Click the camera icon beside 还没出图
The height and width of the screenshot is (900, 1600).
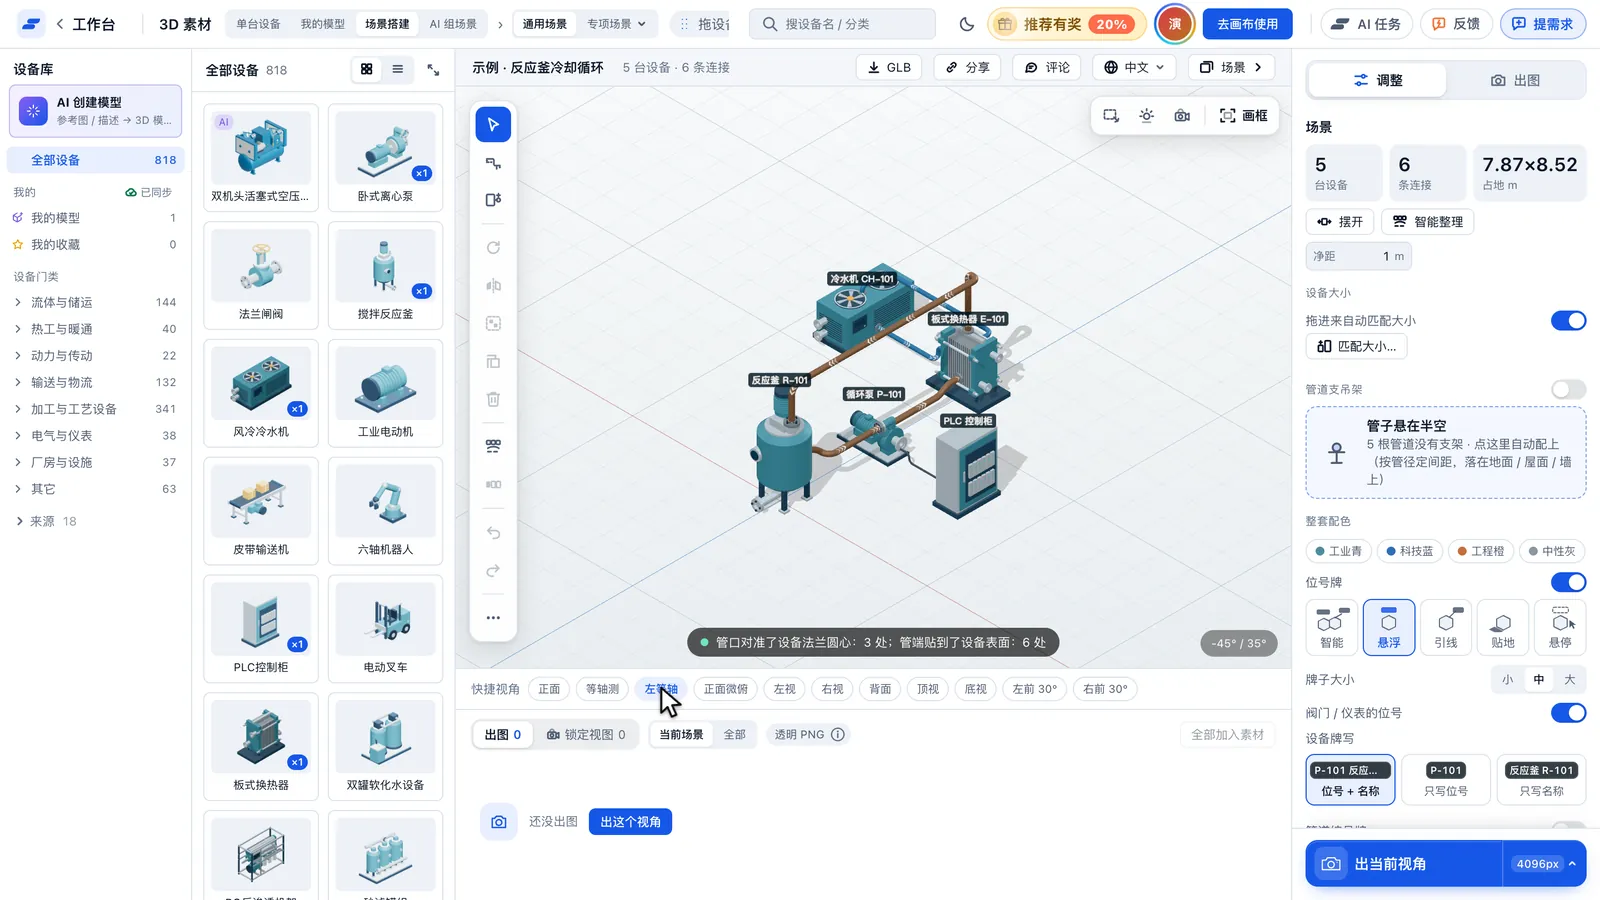point(499,822)
